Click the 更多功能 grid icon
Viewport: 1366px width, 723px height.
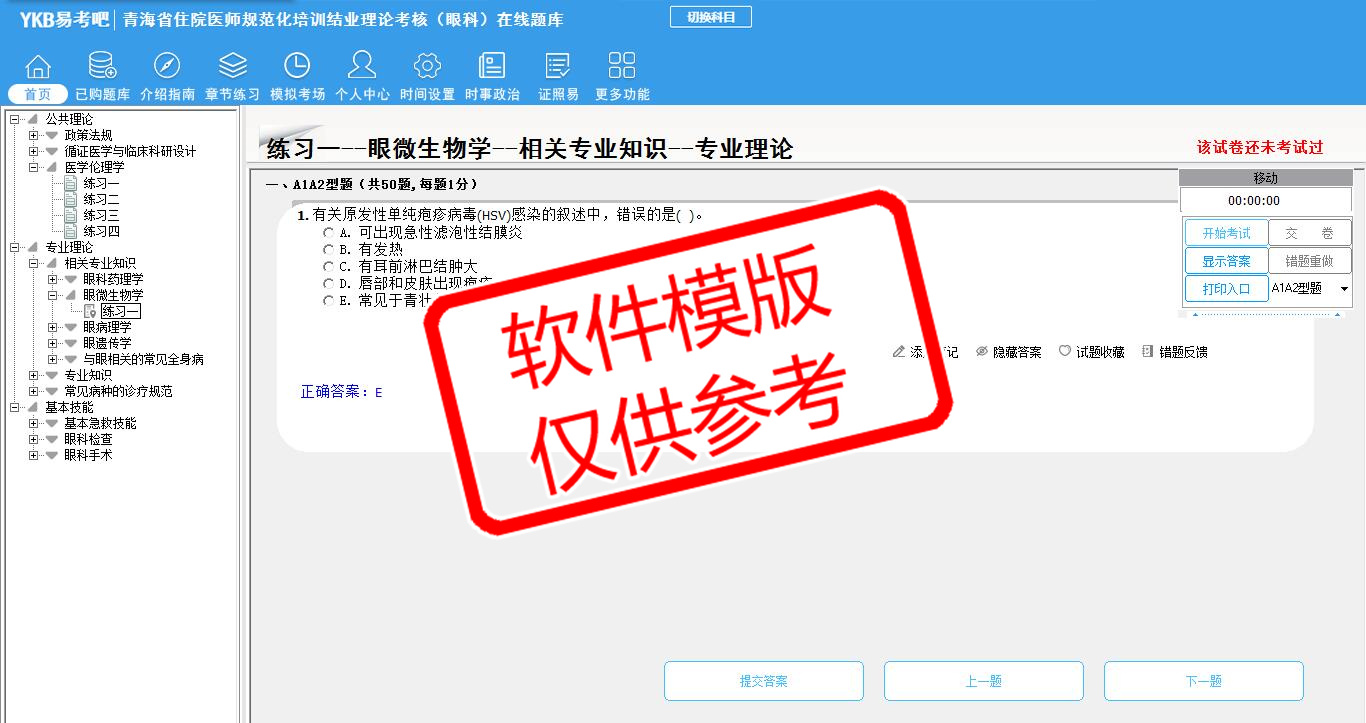point(622,67)
